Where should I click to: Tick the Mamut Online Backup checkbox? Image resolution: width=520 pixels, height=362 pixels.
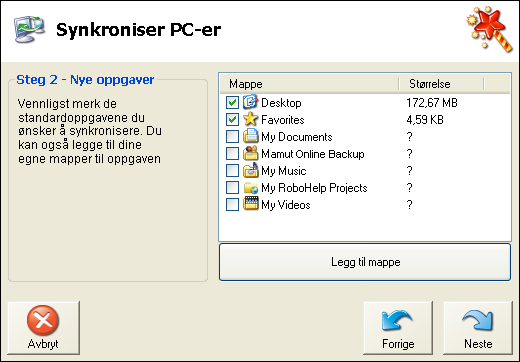pyautogui.click(x=232, y=153)
